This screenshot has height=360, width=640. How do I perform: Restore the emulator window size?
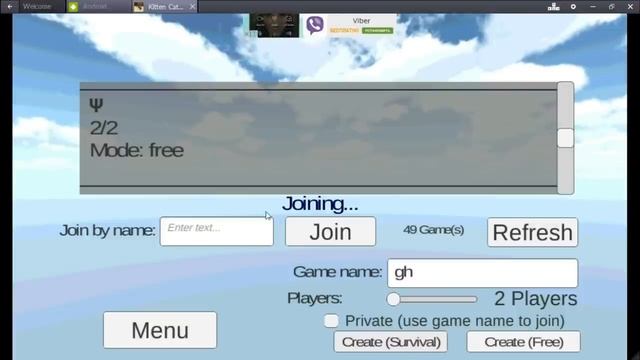tap(611, 7)
